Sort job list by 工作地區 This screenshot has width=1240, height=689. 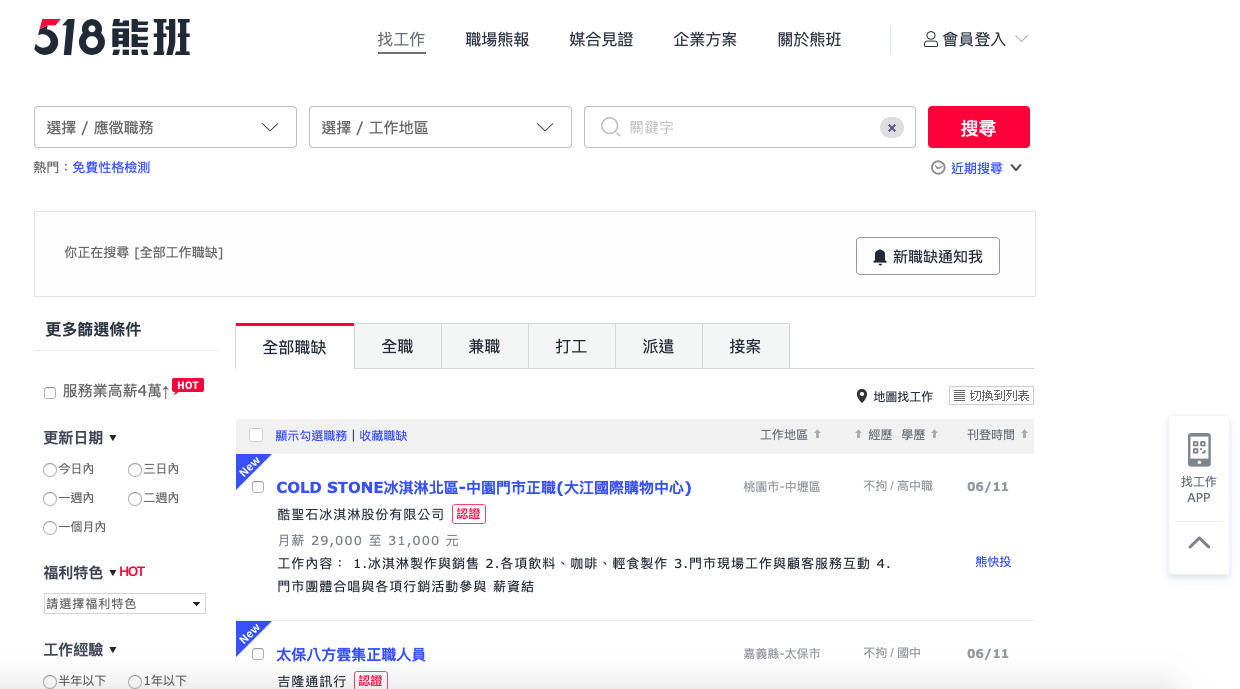click(x=791, y=435)
